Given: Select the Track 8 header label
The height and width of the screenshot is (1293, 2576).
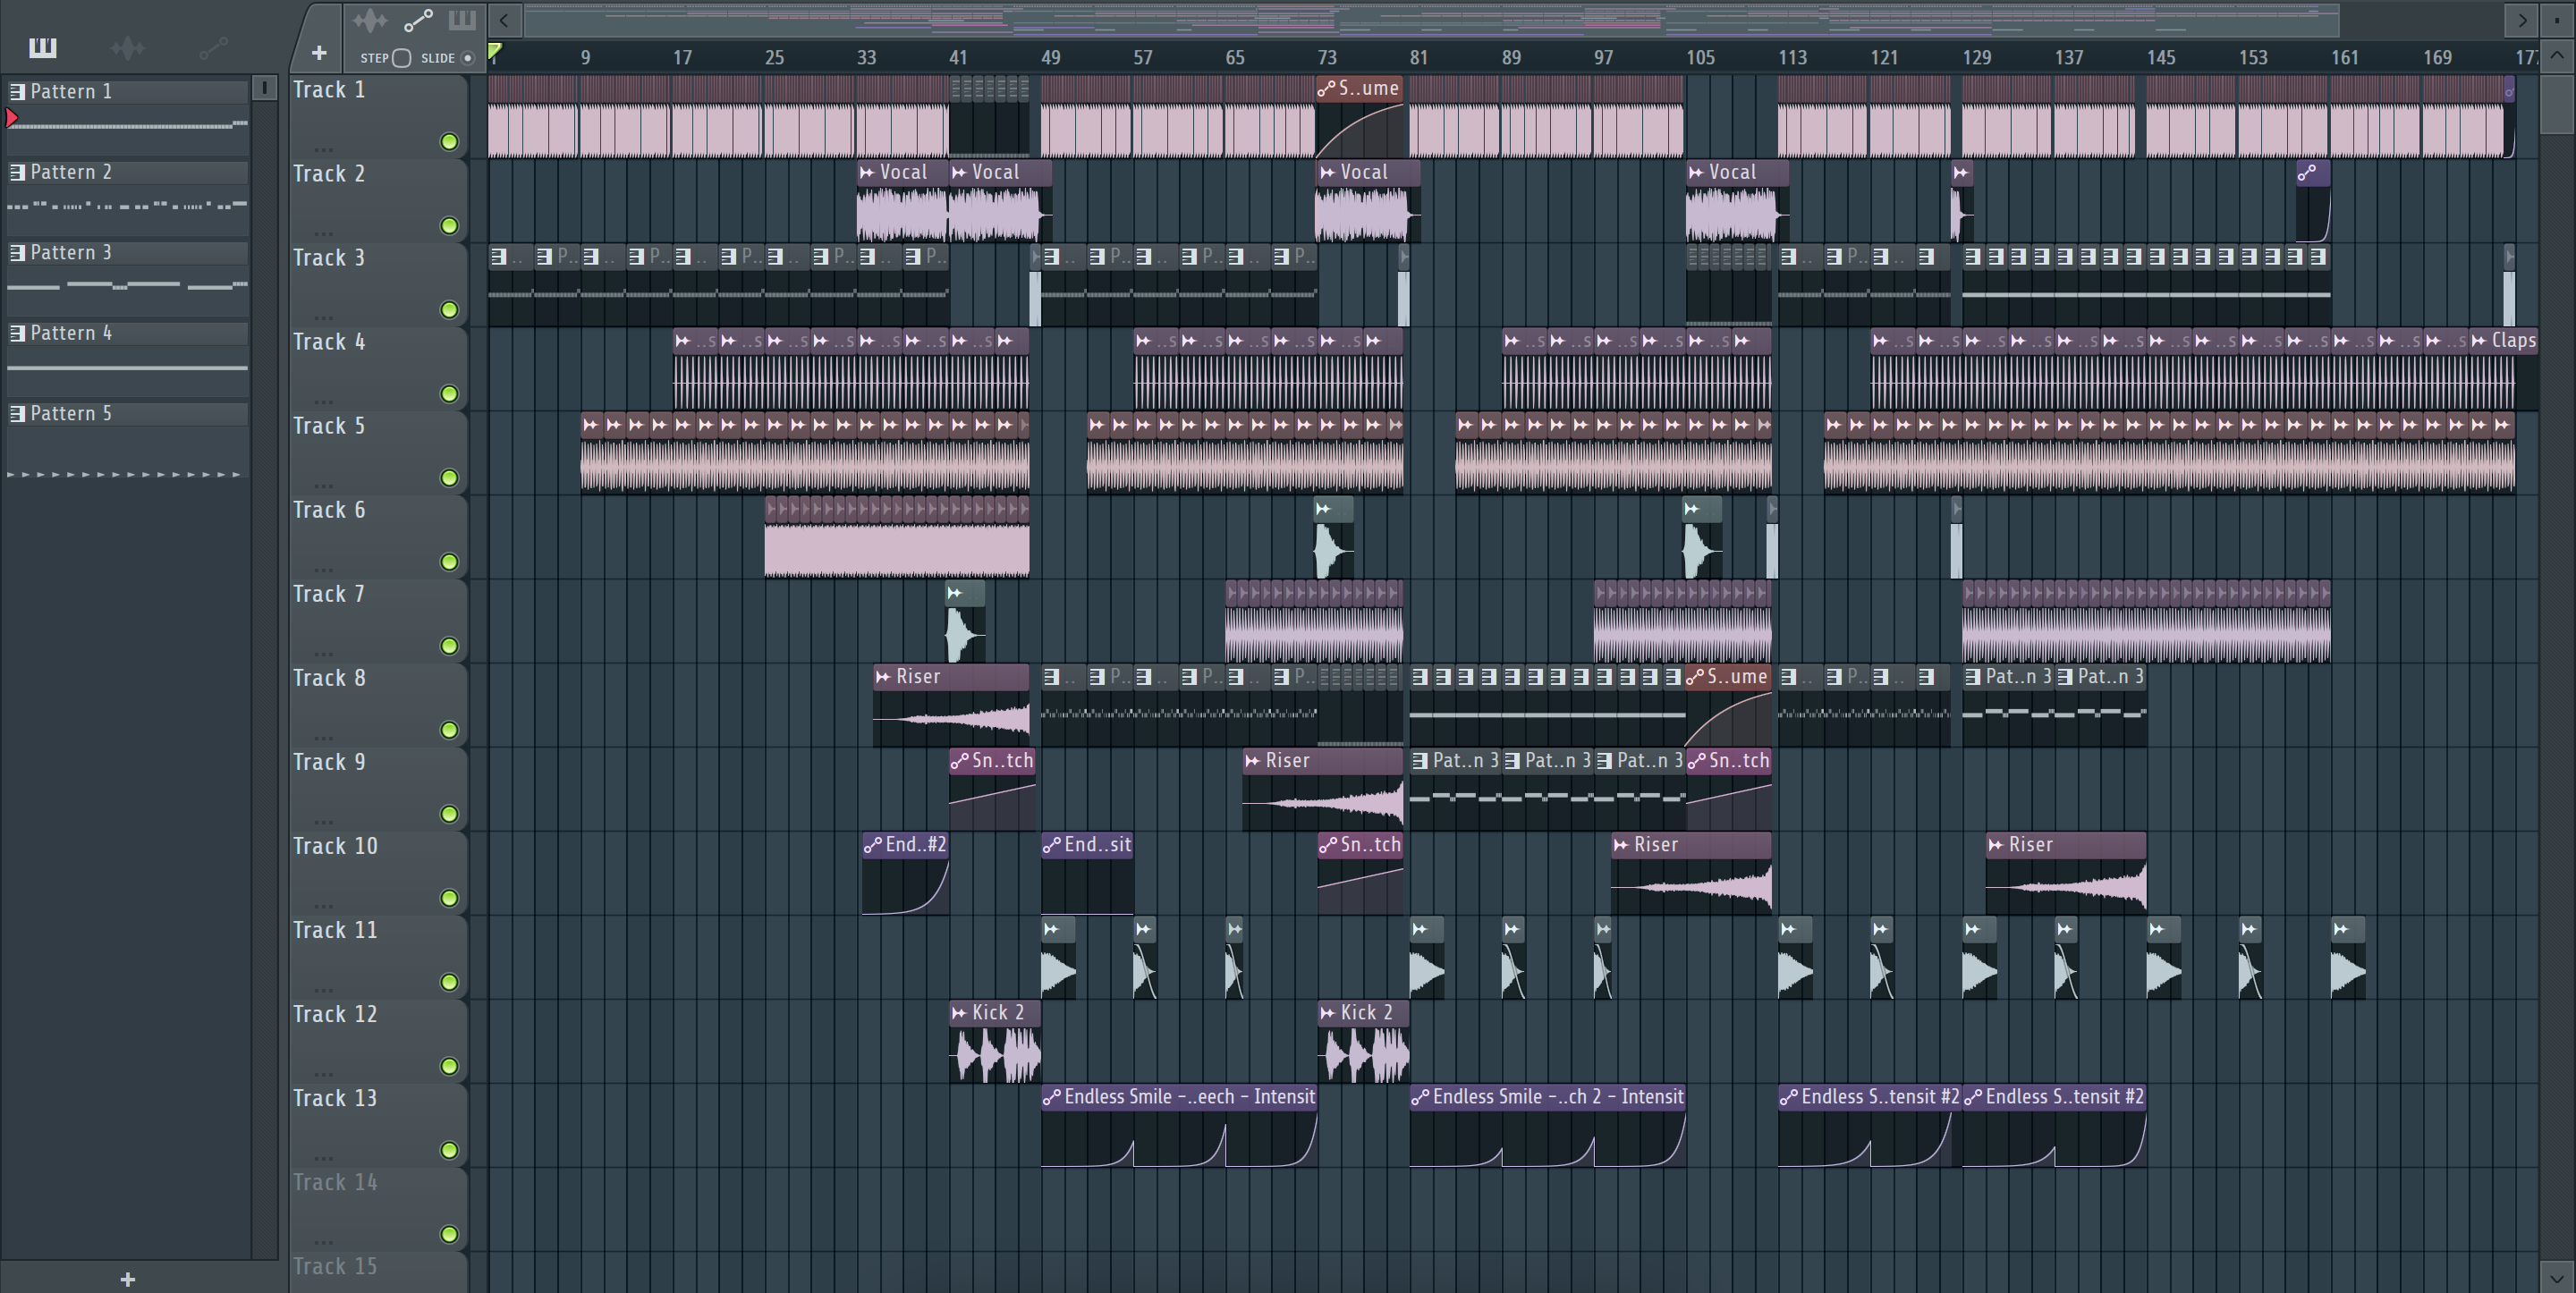Looking at the screenshot, I should coord(329,678).
